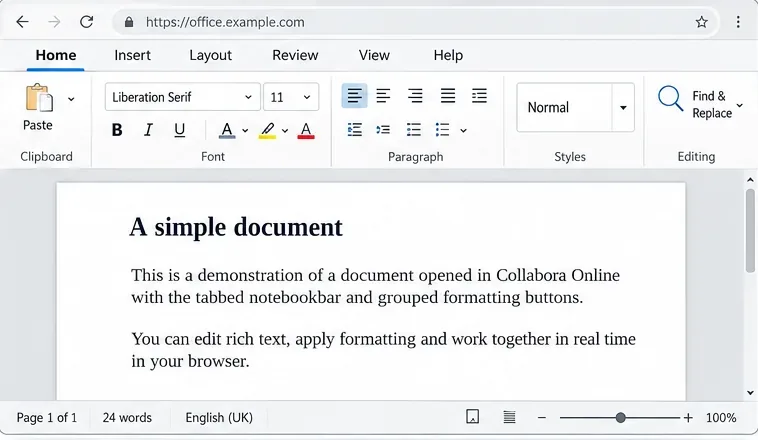758x440 pixels.
Task: Bookmark the page with the star icon
Action: coord(701,22)
